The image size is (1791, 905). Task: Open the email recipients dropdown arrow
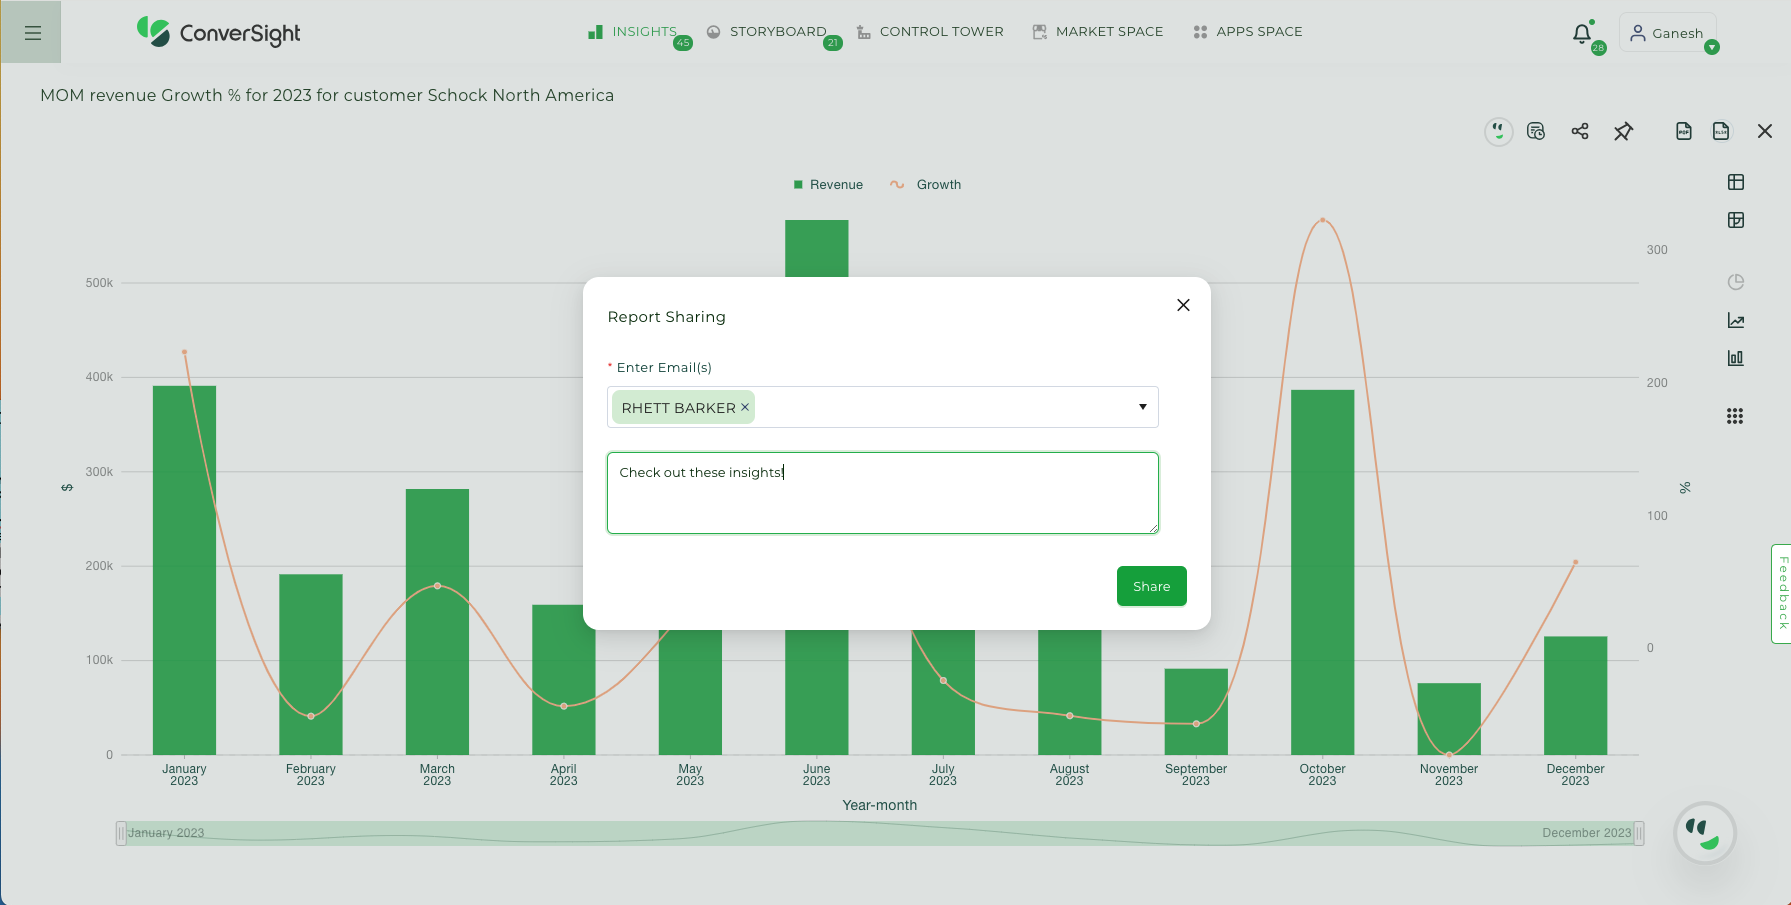tap(1142, 407)
